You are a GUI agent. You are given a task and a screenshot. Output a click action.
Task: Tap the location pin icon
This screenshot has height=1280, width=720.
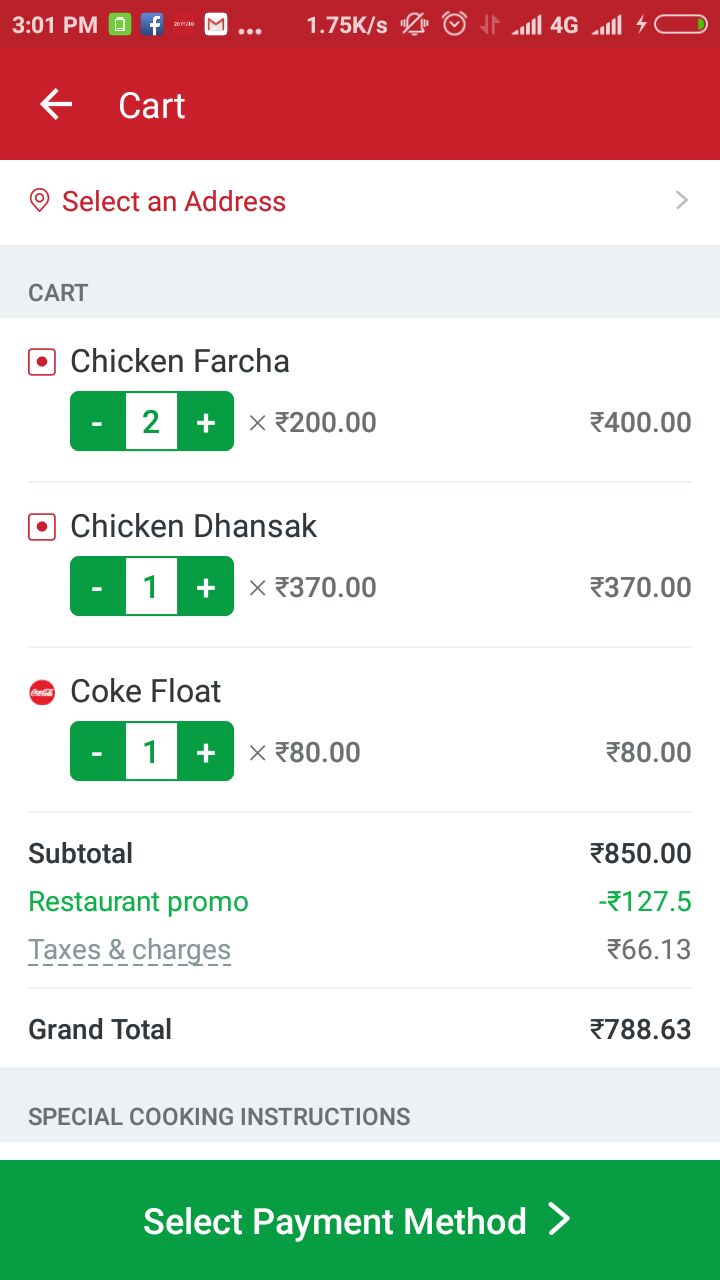pyautogui.click(x=40, y=201)
